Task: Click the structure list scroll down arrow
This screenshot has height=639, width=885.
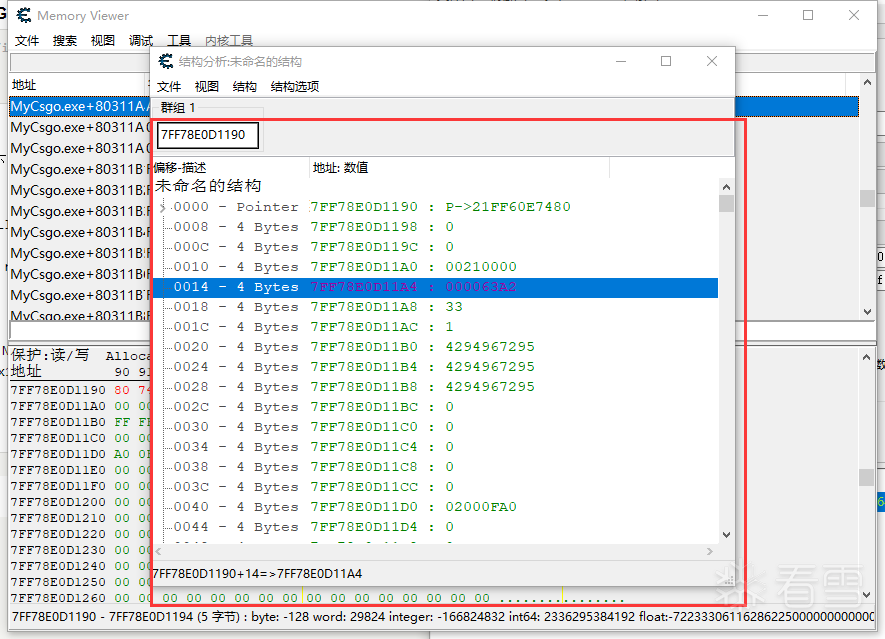Action: [x=726, y=535]
